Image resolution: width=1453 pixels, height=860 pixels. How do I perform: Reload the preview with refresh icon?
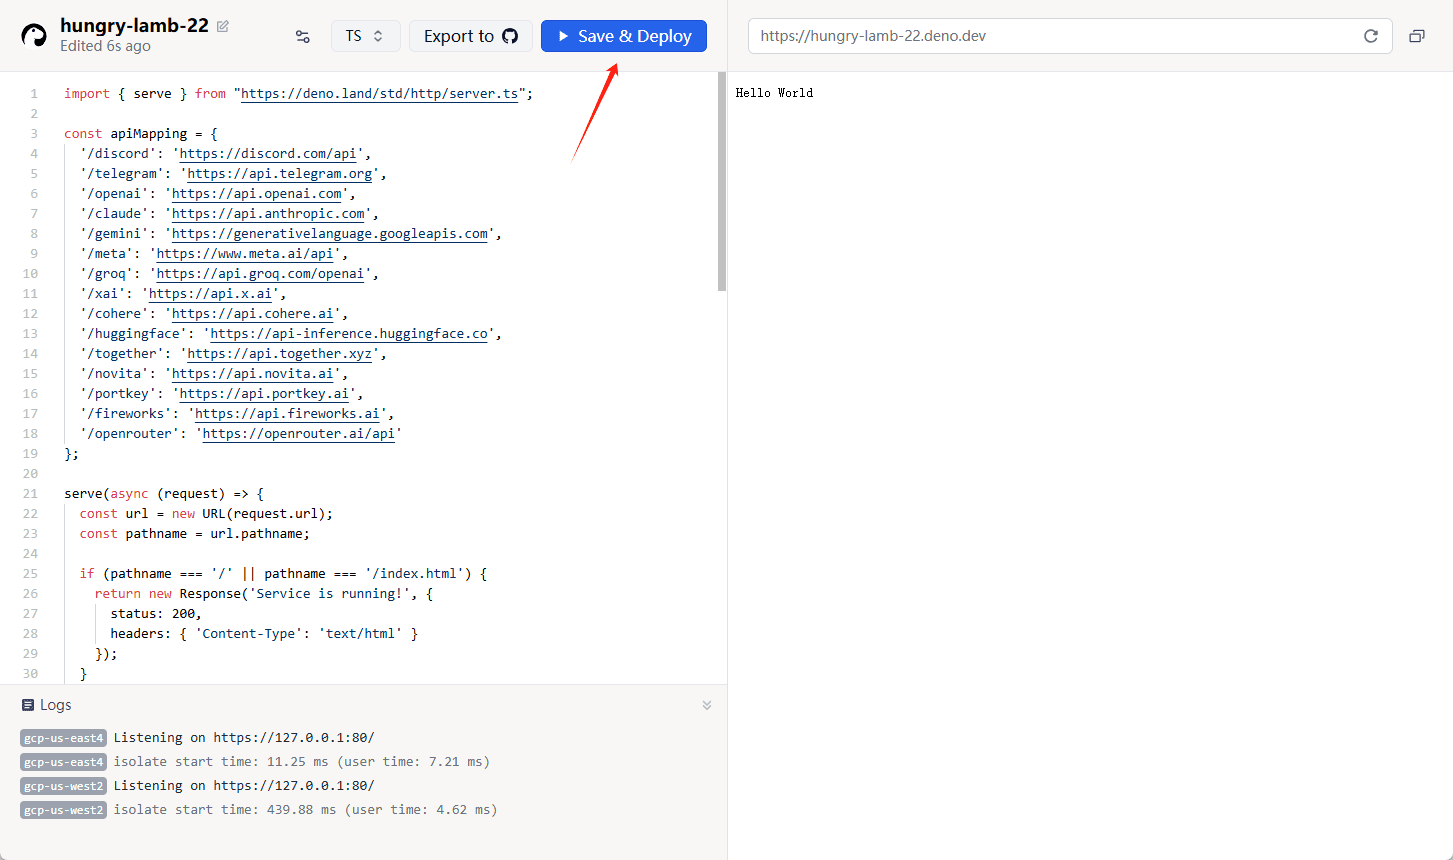[1371, 36]
